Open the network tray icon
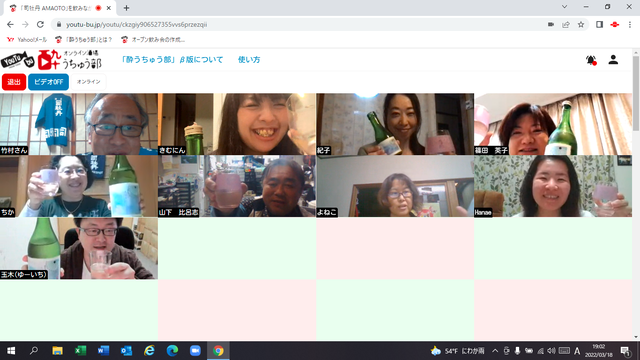Screen dimensions: 640x360 coord(540,351)
